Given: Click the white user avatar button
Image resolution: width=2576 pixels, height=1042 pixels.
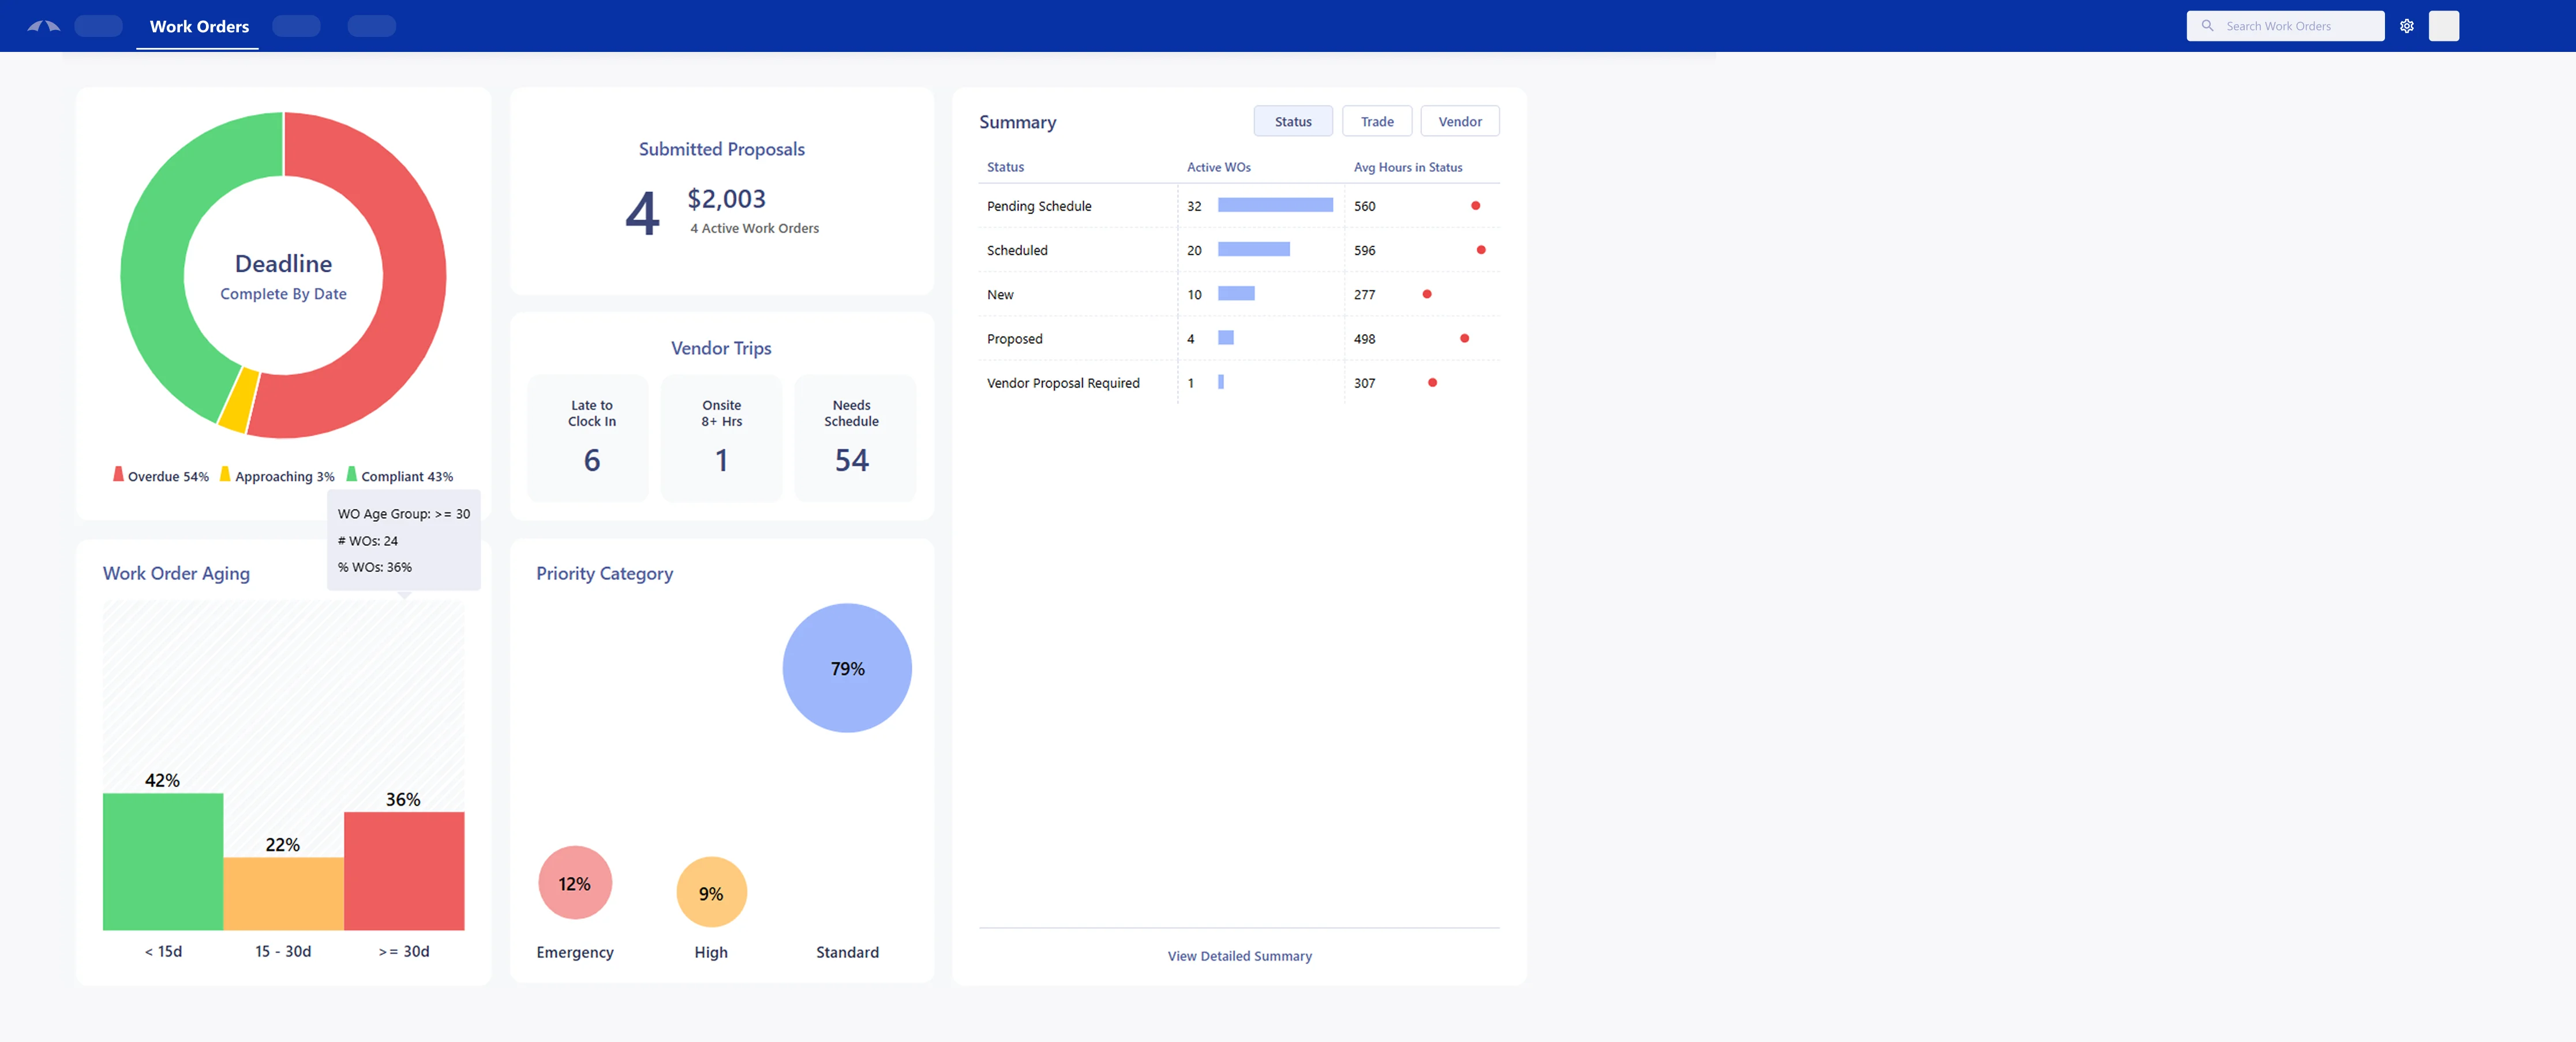Looking at the screenshot, I should [2443, 26].
